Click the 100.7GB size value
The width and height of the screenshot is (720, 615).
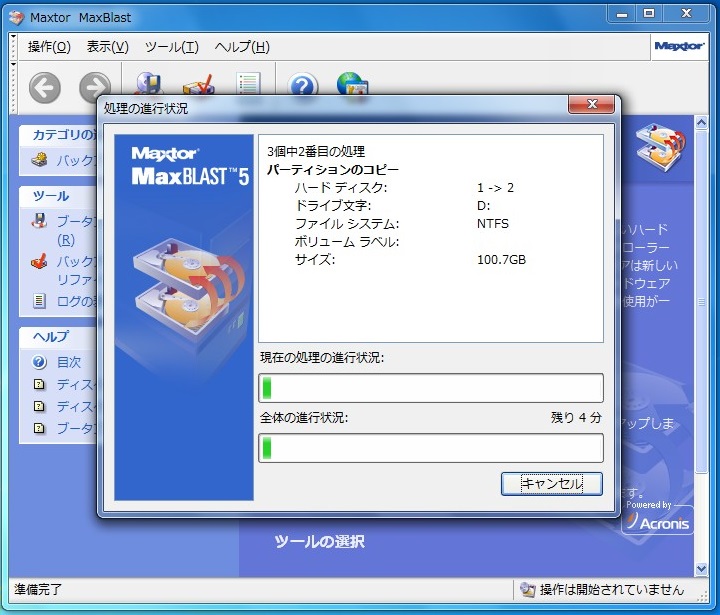pyautogui.click(x=501, y=260)
